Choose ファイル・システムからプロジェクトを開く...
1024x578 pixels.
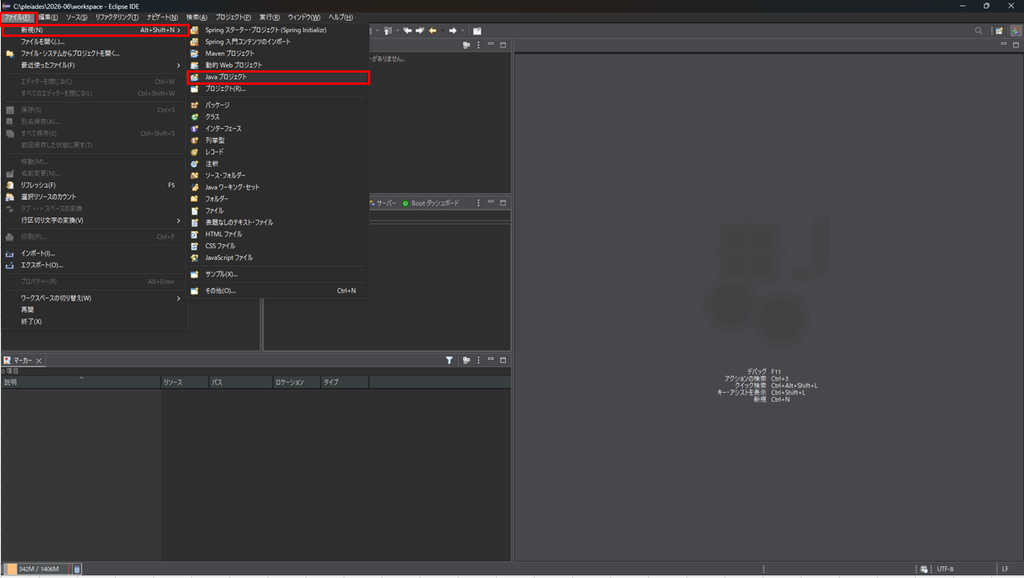click(94, 54)
